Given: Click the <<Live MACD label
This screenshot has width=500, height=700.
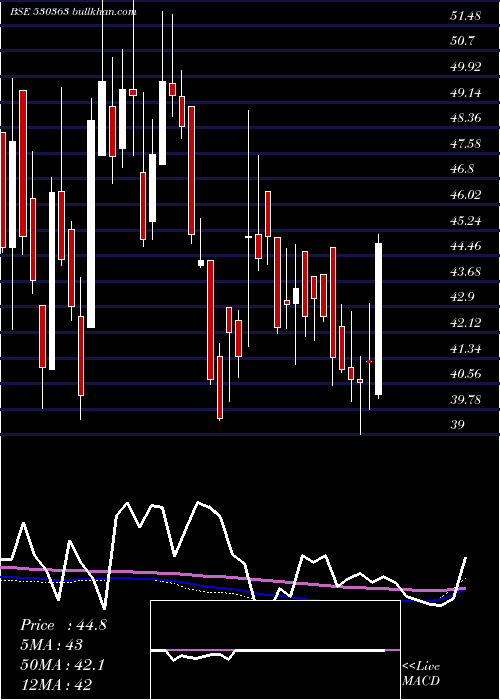Looking at the screenshot, I should (x=421, y=674).
